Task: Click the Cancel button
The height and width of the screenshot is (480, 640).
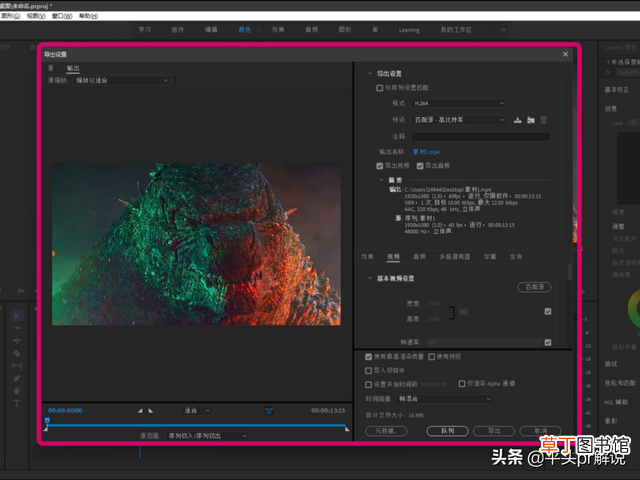Action: (x=540, y=431)
